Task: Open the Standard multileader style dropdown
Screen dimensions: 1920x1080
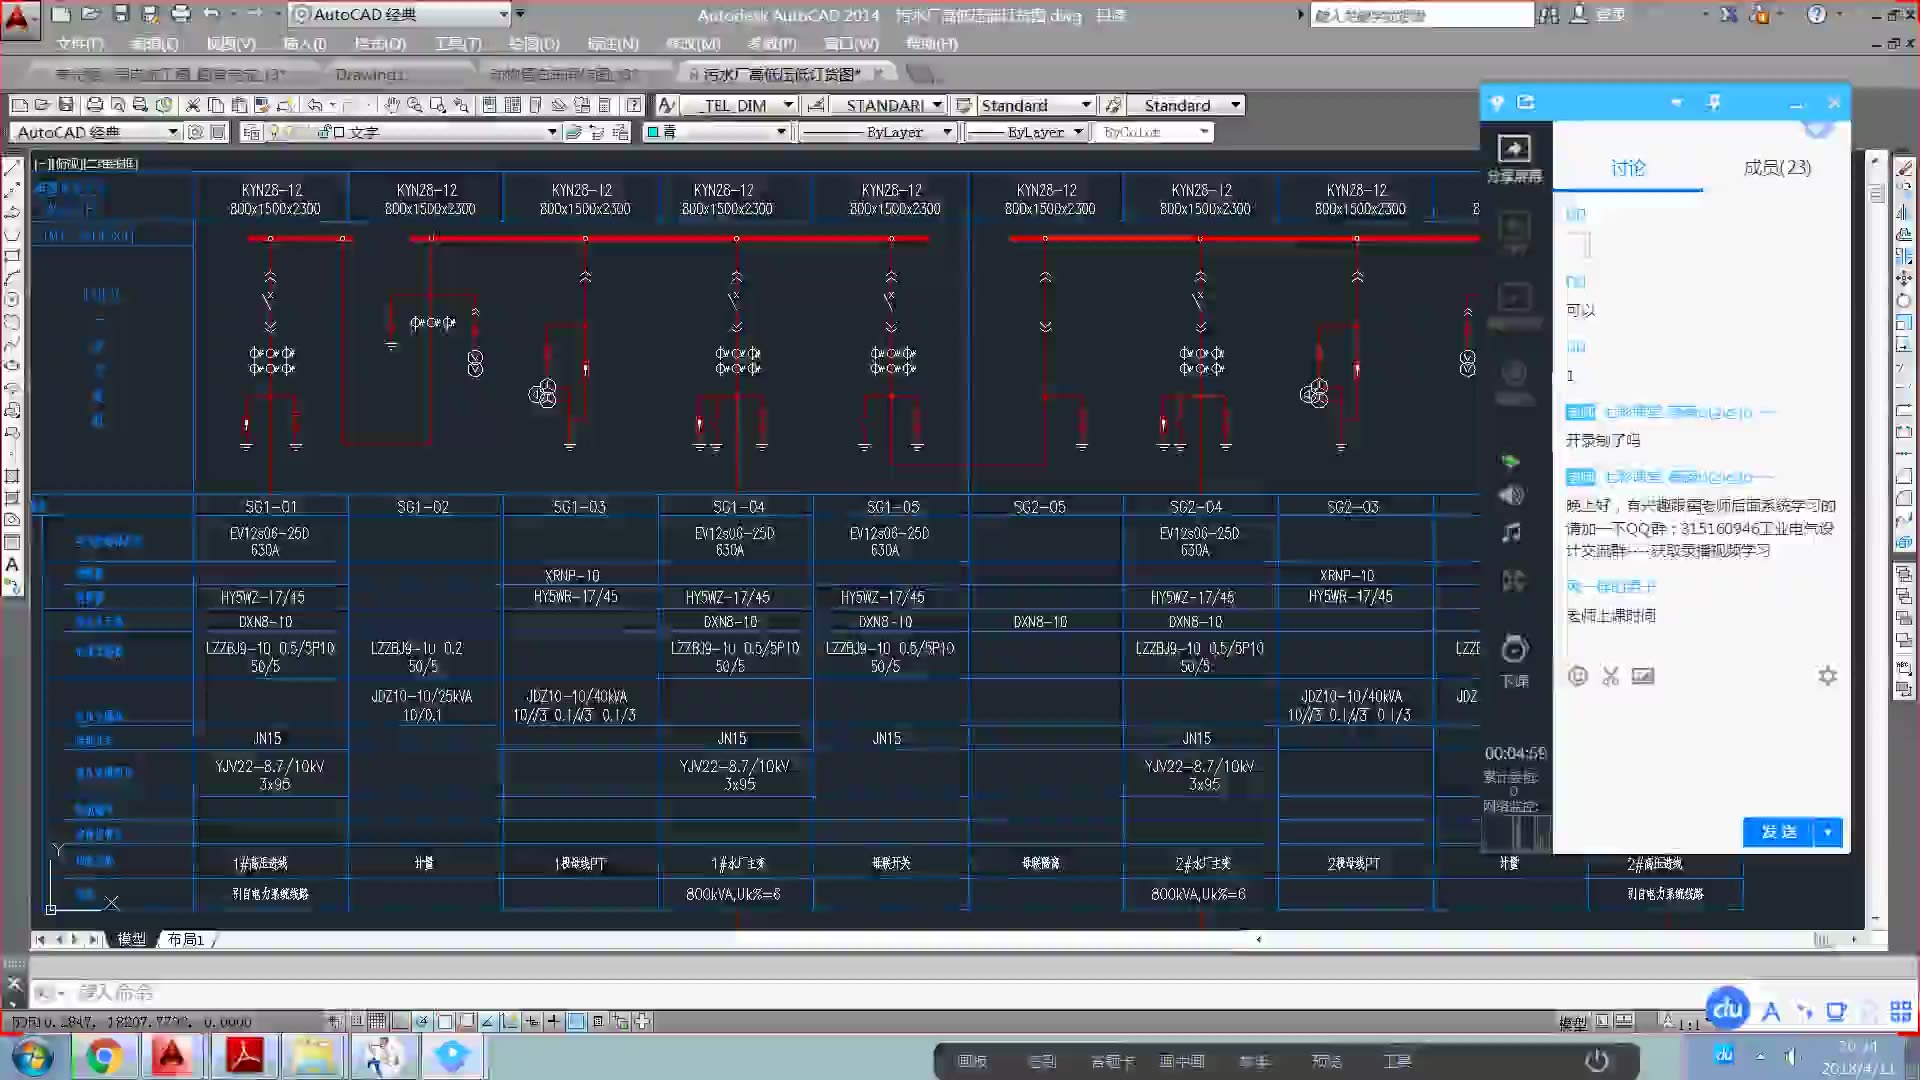Action: coord(1236,105)
